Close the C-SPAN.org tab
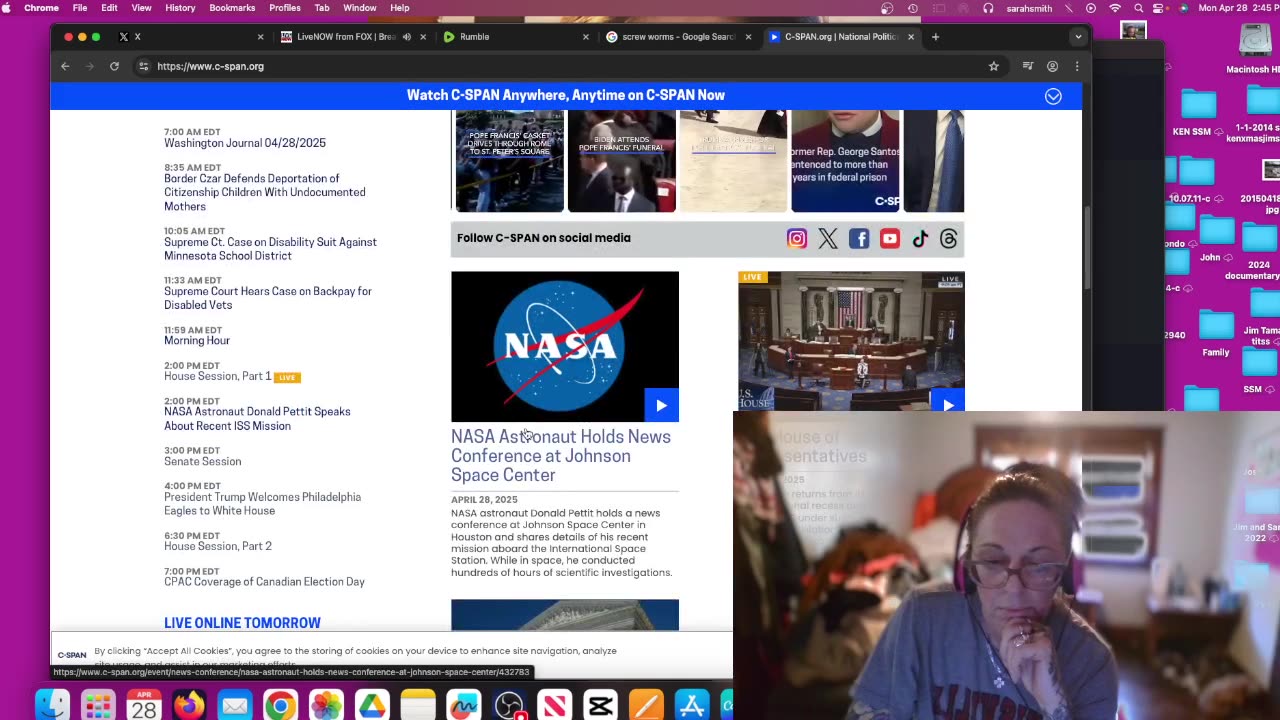Image resolution: width=1280 pixels, height=720 pixels. tap(911, 37)
